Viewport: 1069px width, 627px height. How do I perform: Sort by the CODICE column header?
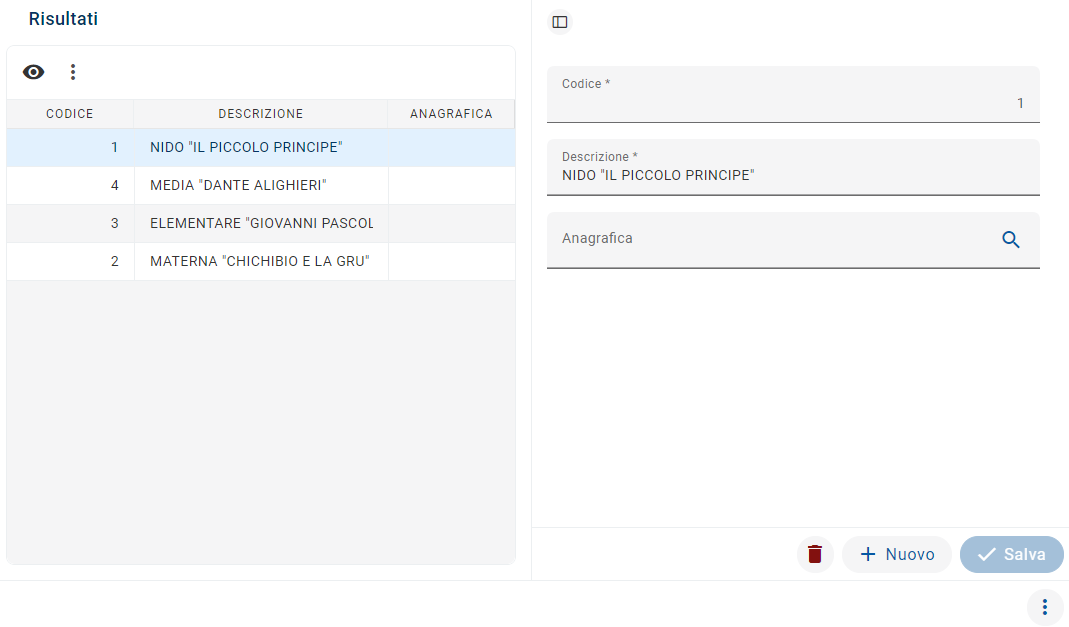click(70, 114)
